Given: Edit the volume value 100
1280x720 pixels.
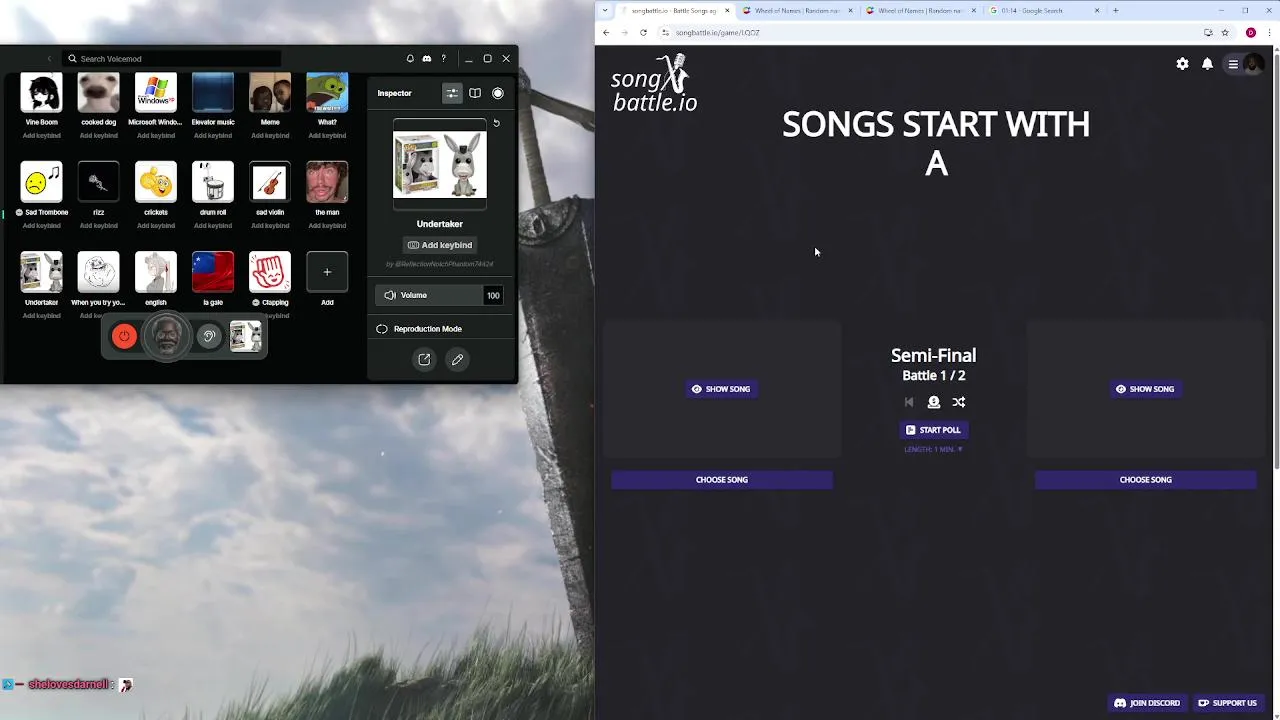Looking at the screenshot, I should point(493,295).
